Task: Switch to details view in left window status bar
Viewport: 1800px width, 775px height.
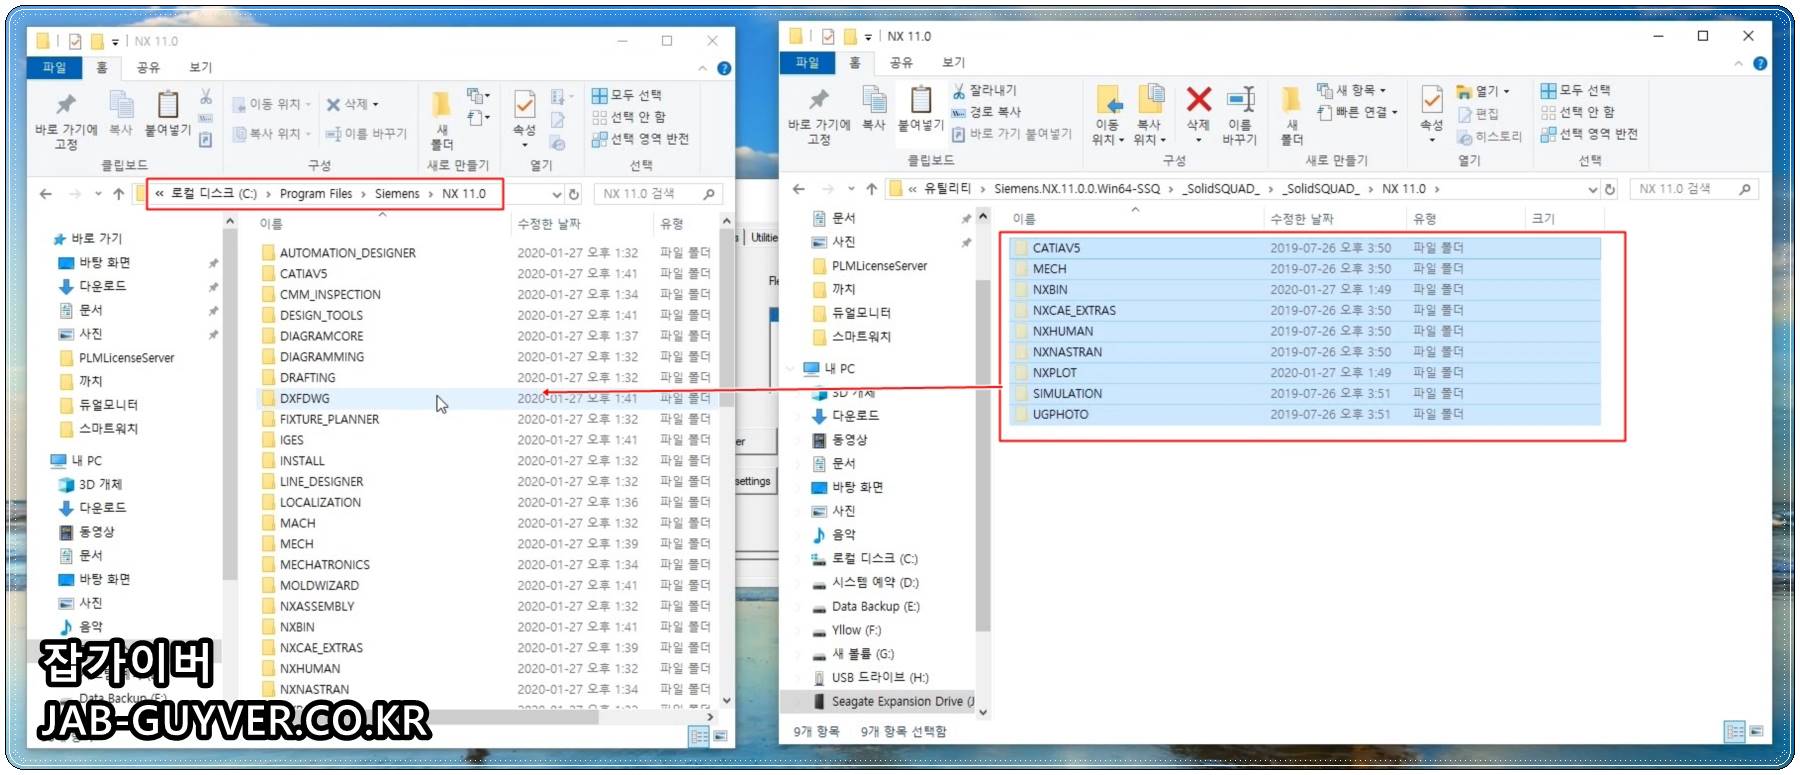Action: [x=699, y=736]
